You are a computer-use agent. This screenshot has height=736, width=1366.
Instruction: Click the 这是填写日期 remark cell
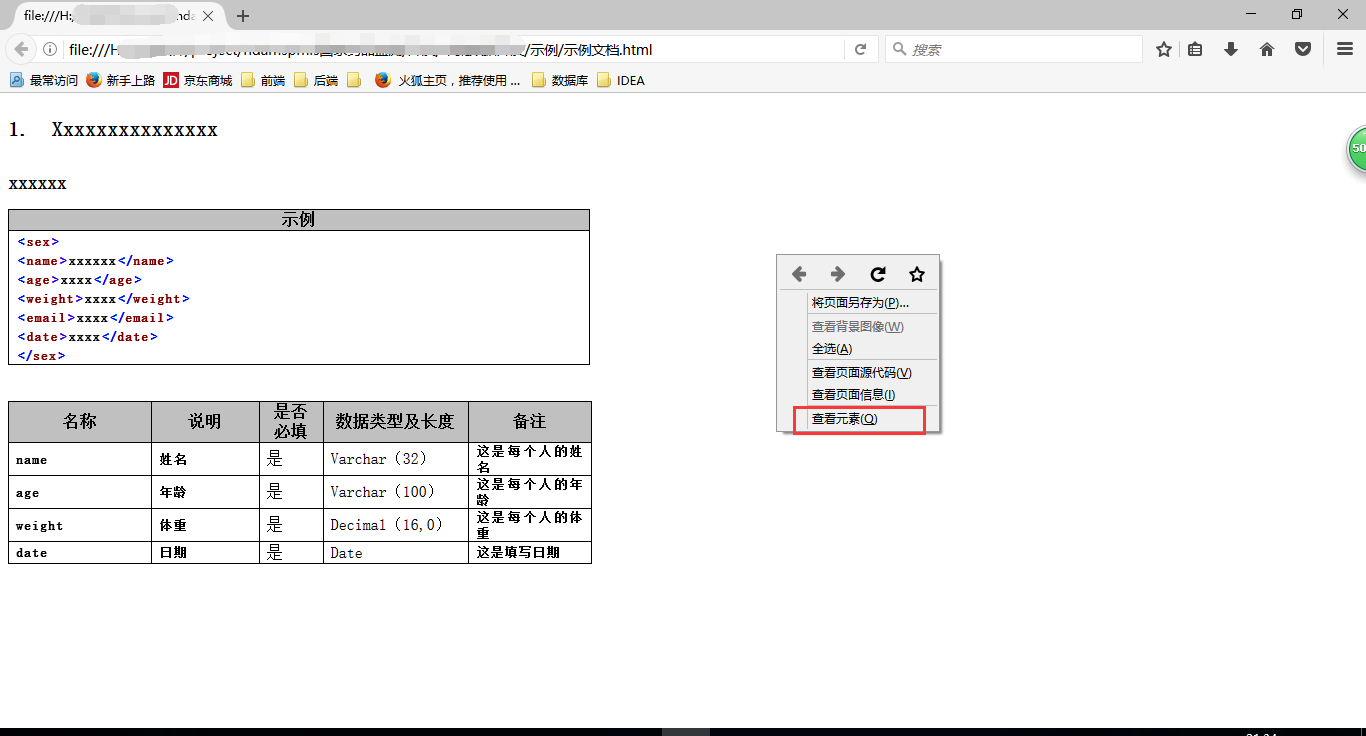pyautogui.click(x=530, y=553)
